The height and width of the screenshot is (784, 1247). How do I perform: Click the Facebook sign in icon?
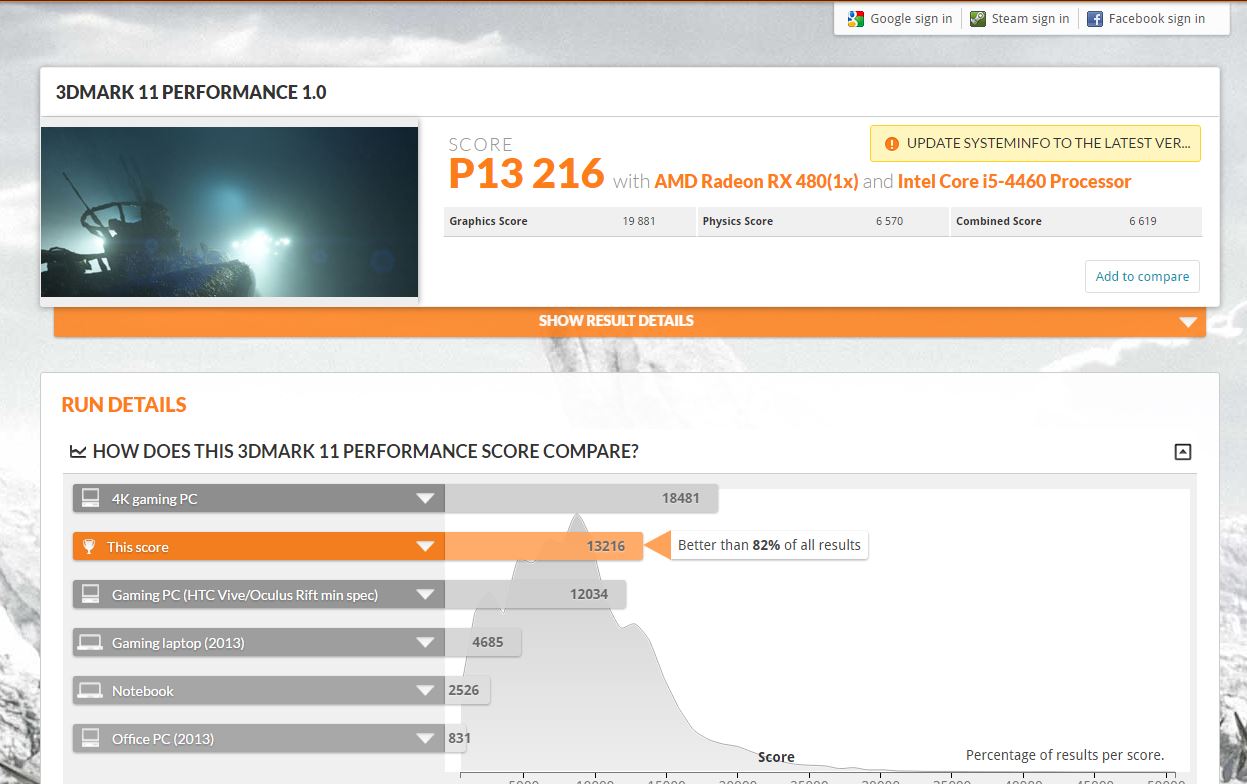coord(1094,18)
